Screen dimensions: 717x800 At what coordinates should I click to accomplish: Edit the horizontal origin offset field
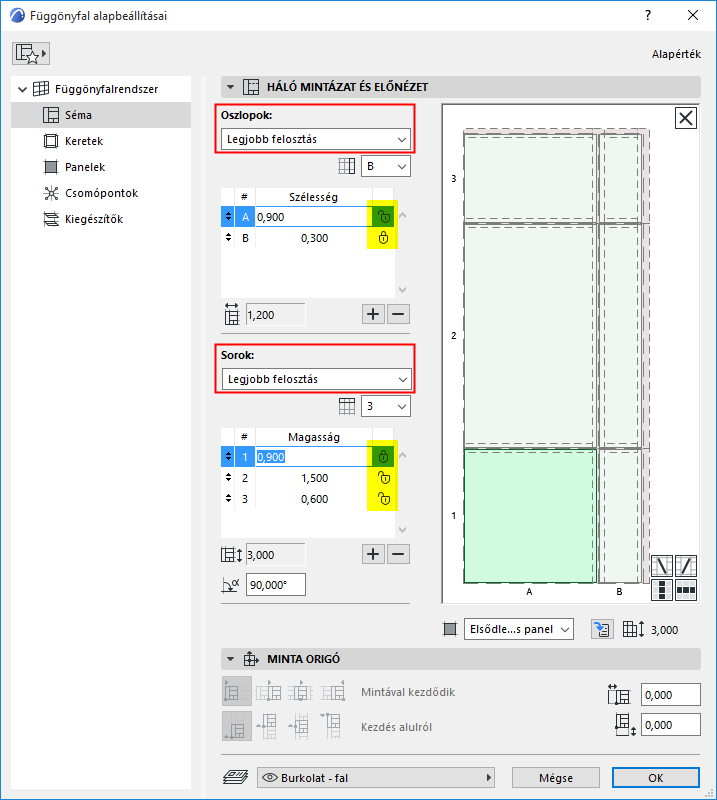click(x=671, y=695)
